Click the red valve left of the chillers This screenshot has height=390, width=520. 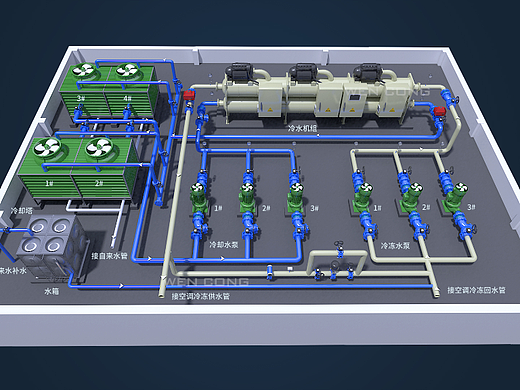189,95
